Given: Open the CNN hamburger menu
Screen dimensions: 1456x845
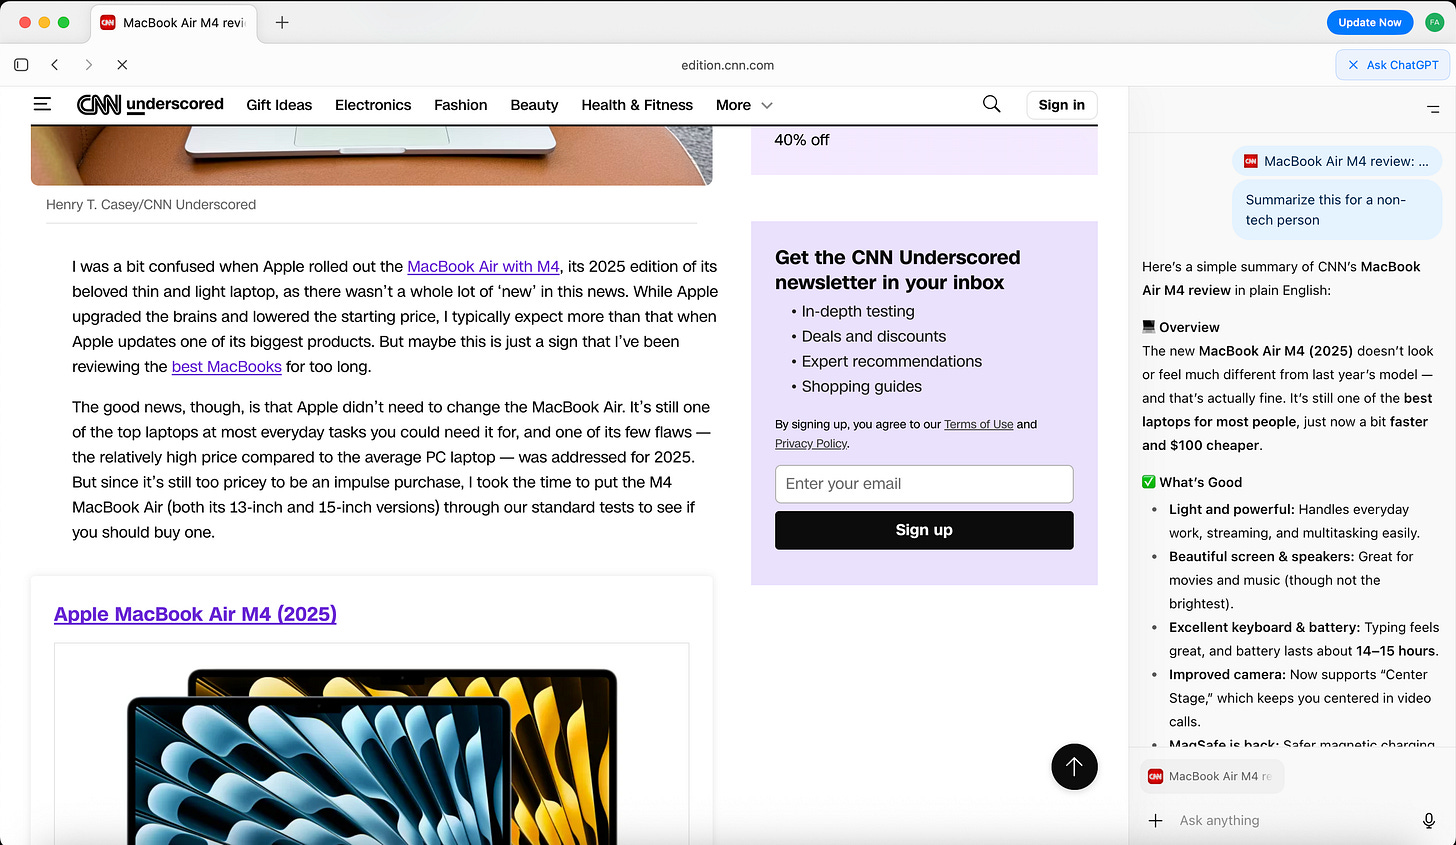Looking at the screenshot, I should click(42, 104).
